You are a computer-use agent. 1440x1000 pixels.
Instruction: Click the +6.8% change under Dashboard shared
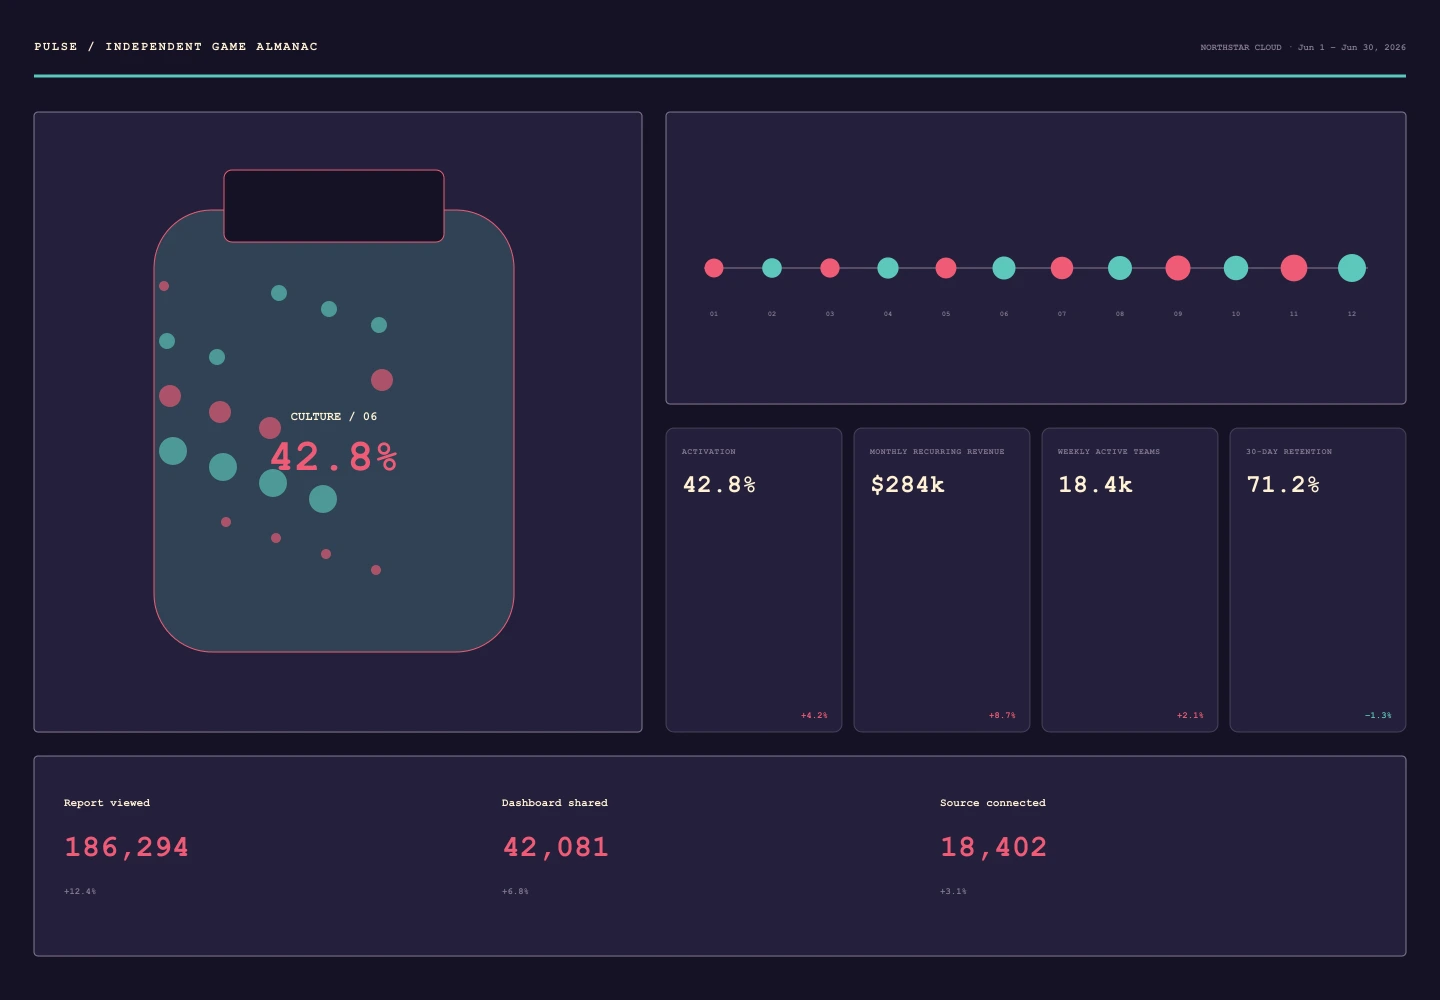(515, 891)
